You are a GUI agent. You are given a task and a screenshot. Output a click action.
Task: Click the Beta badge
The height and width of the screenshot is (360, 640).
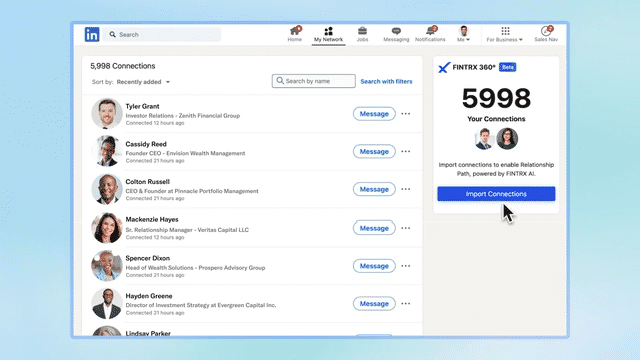[507, 67]
